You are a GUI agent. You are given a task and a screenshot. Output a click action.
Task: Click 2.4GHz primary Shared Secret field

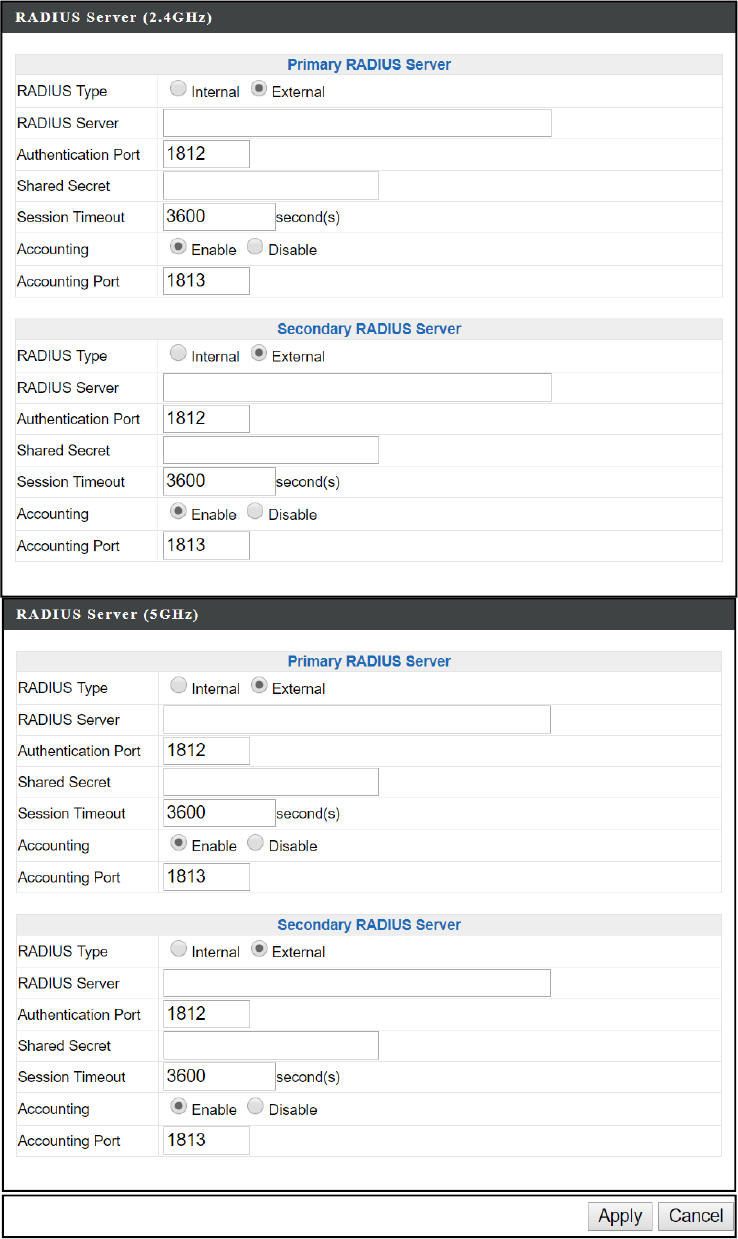pos(270,186)
